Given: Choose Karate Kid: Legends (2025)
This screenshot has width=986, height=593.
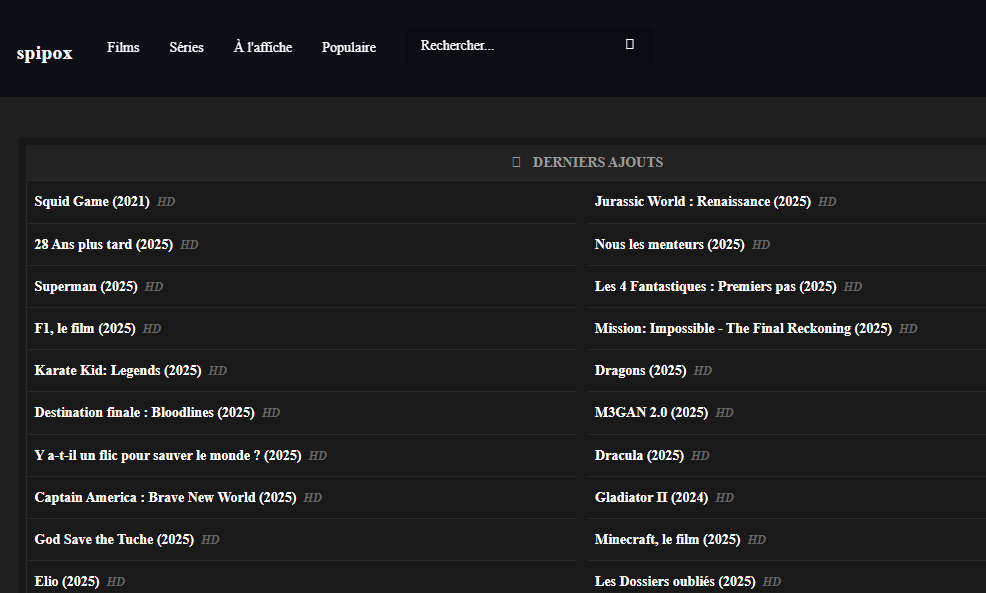Looking at the screenshot, I should pyautogui.click(x=118, y=371).
